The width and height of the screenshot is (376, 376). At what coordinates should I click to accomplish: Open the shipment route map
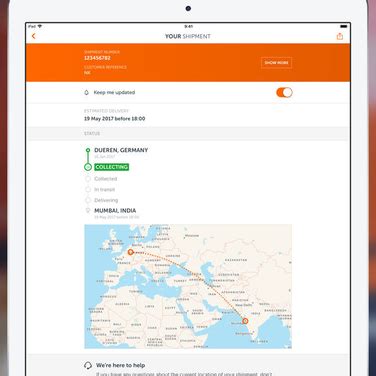[188, 286]
